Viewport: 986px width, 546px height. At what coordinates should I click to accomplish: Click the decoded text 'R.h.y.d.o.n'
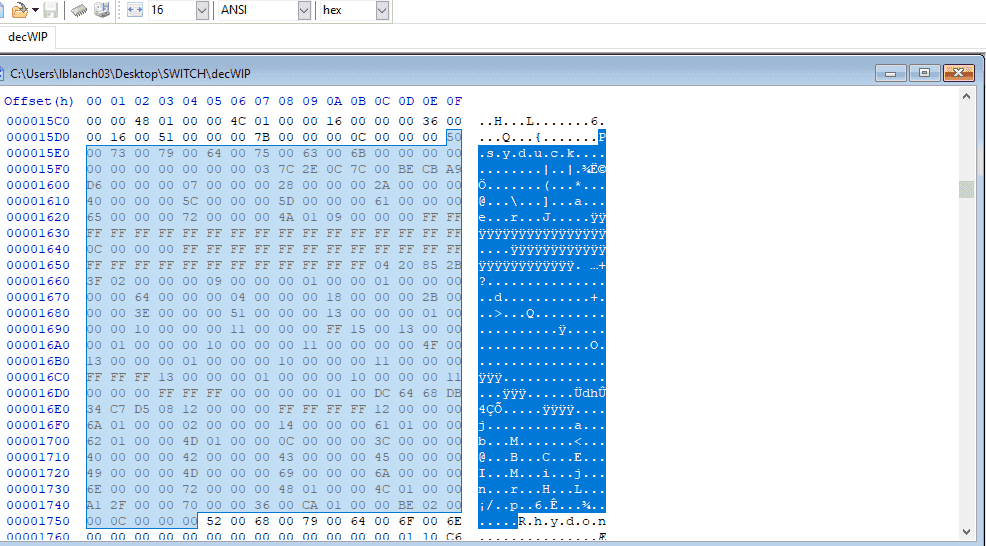click(562, 521)
